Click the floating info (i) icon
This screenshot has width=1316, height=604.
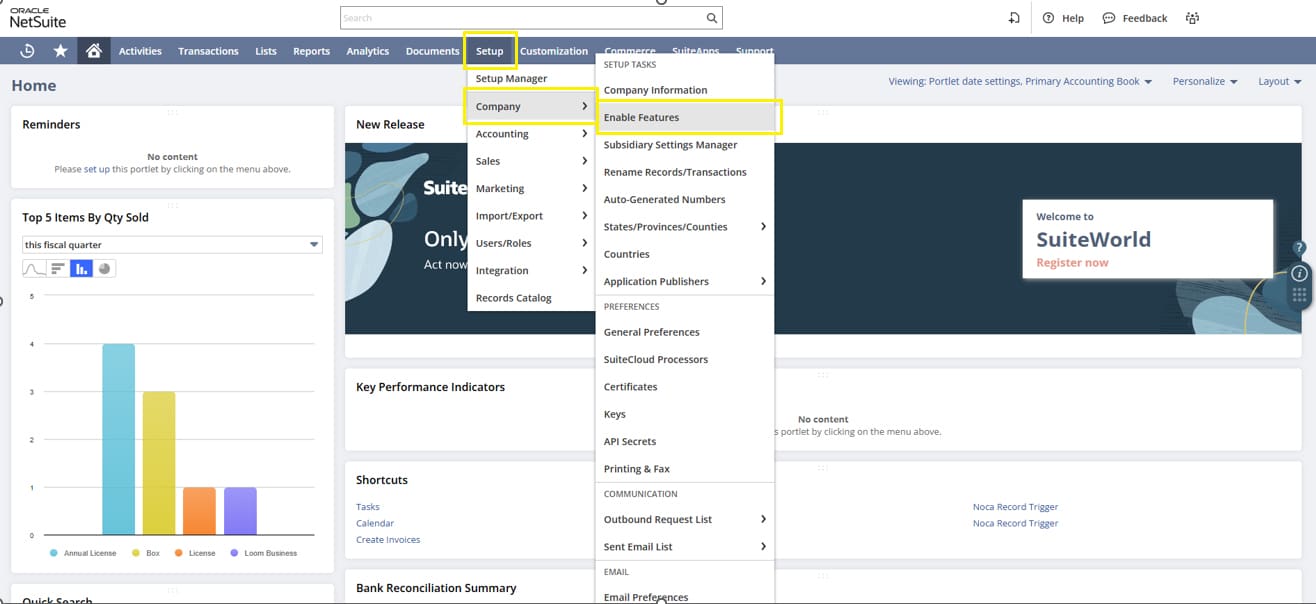click(1300, 273)
